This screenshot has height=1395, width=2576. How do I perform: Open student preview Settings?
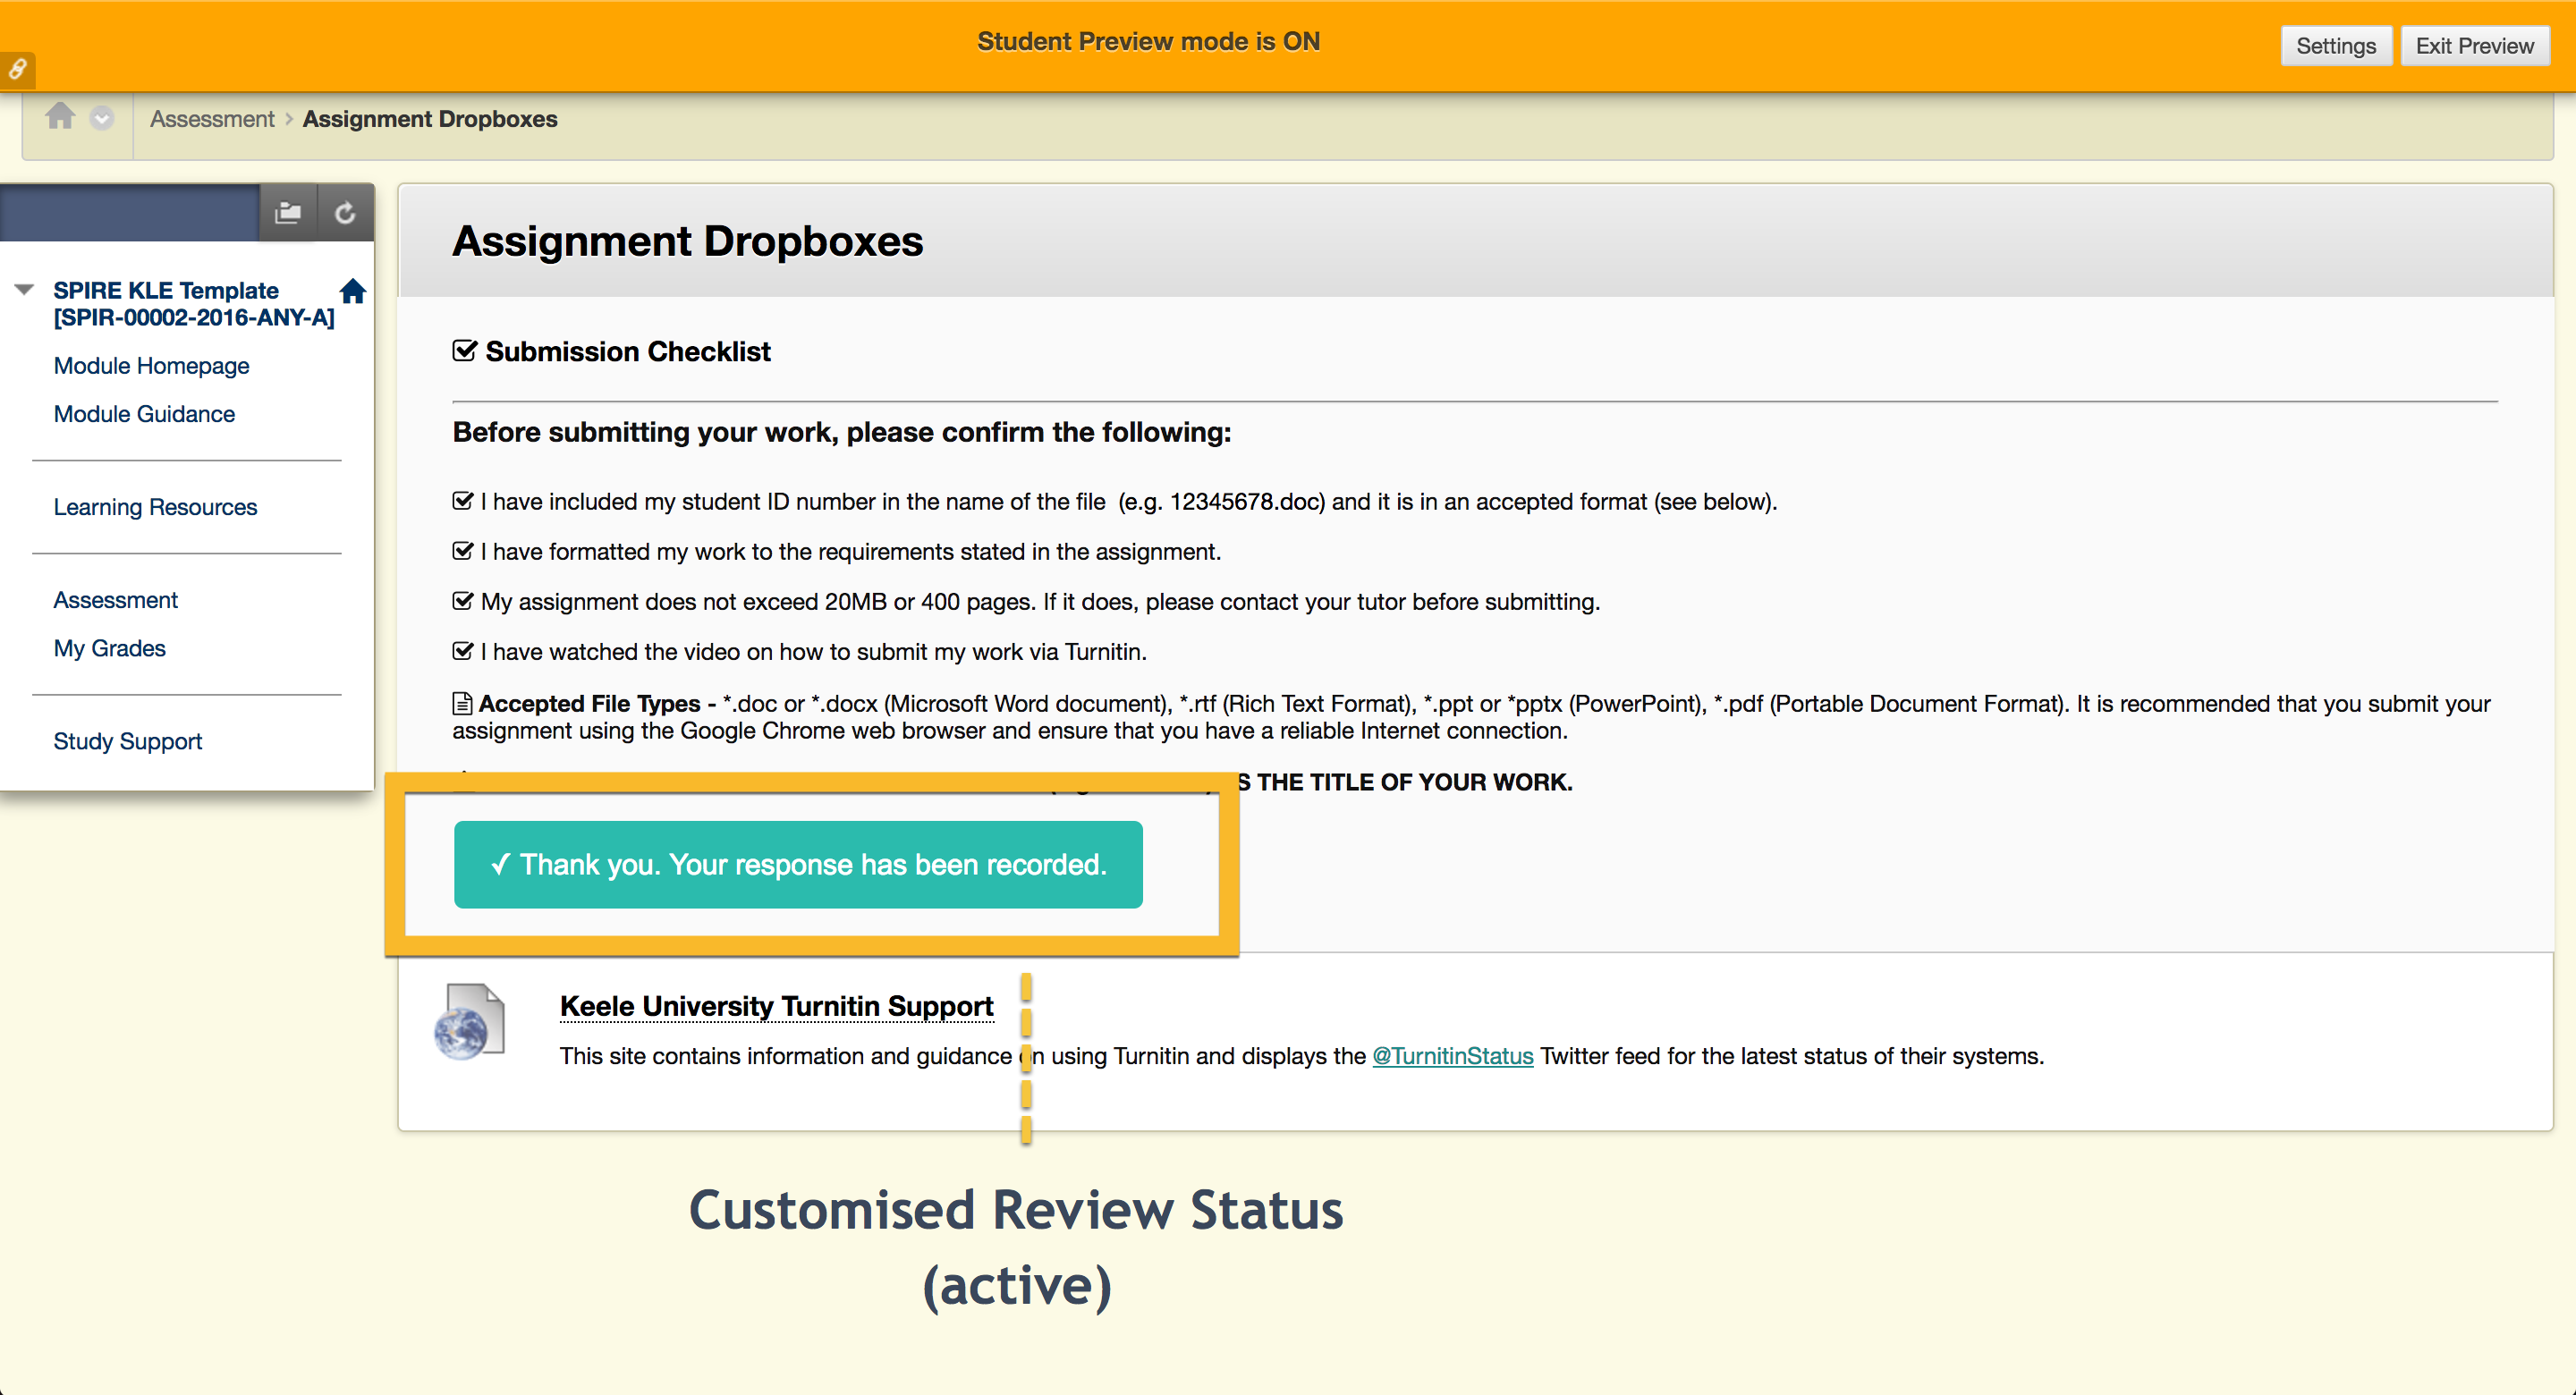click(2335, 46)
